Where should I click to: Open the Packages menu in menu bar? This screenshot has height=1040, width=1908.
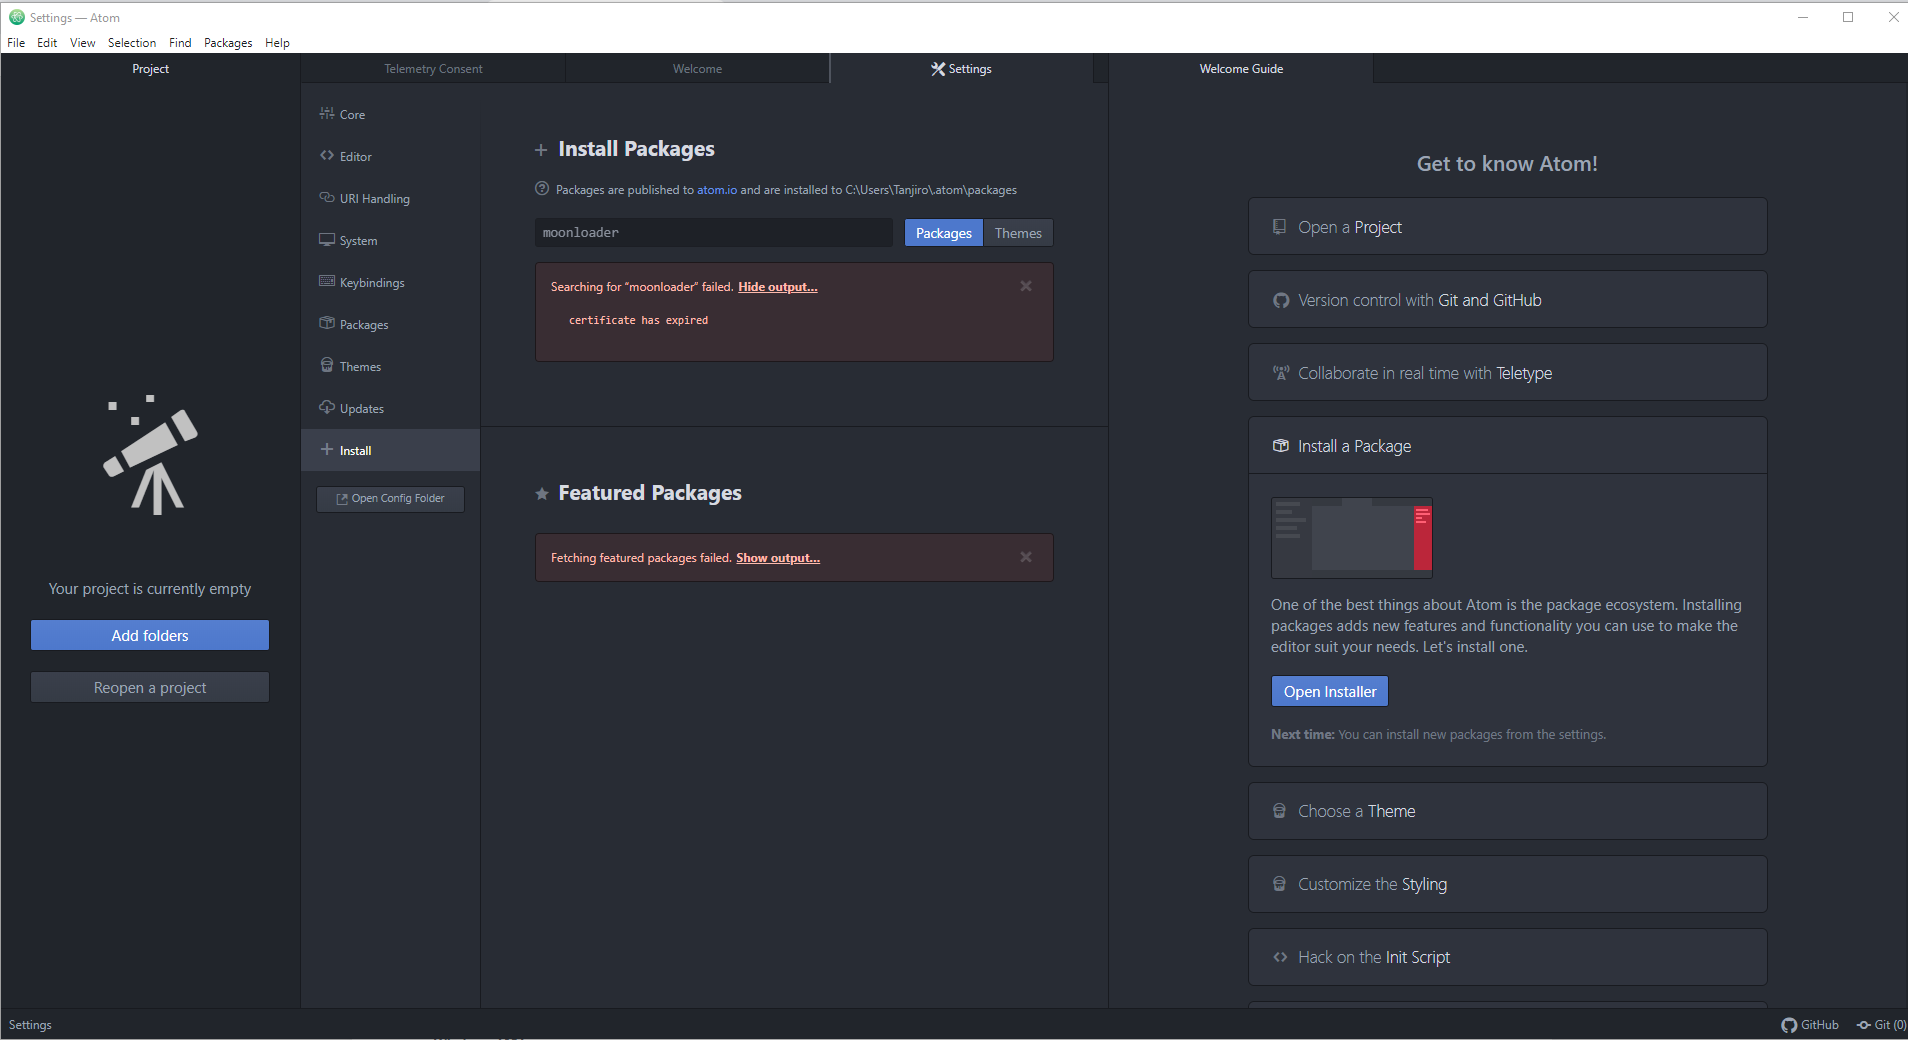pyautogui.click(x=228, y=43)
